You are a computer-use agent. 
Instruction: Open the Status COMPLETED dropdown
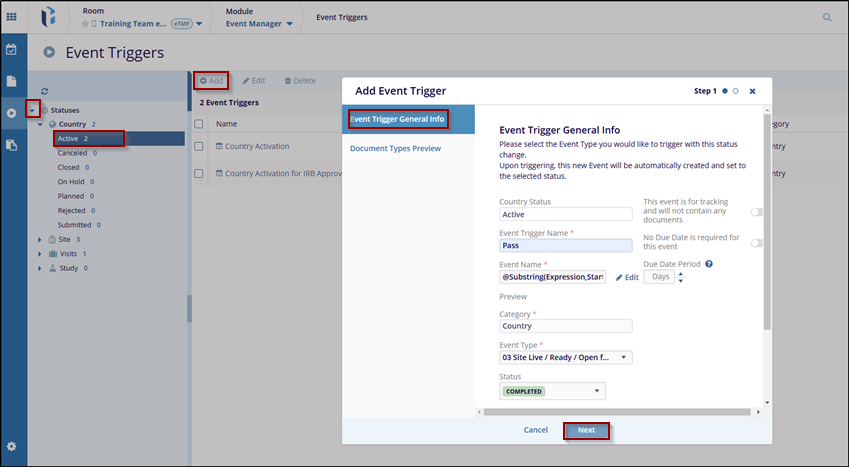(552, 391)
